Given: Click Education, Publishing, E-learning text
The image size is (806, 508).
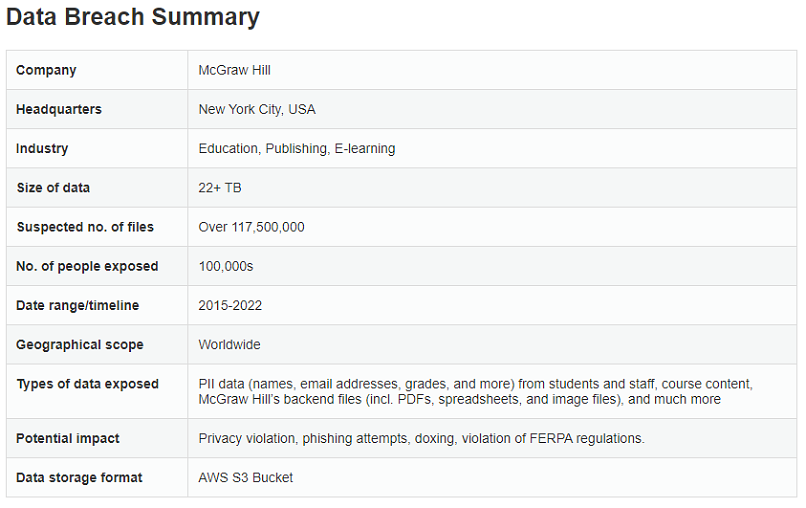Looking at the screenshot, I should tap(297, 149).
